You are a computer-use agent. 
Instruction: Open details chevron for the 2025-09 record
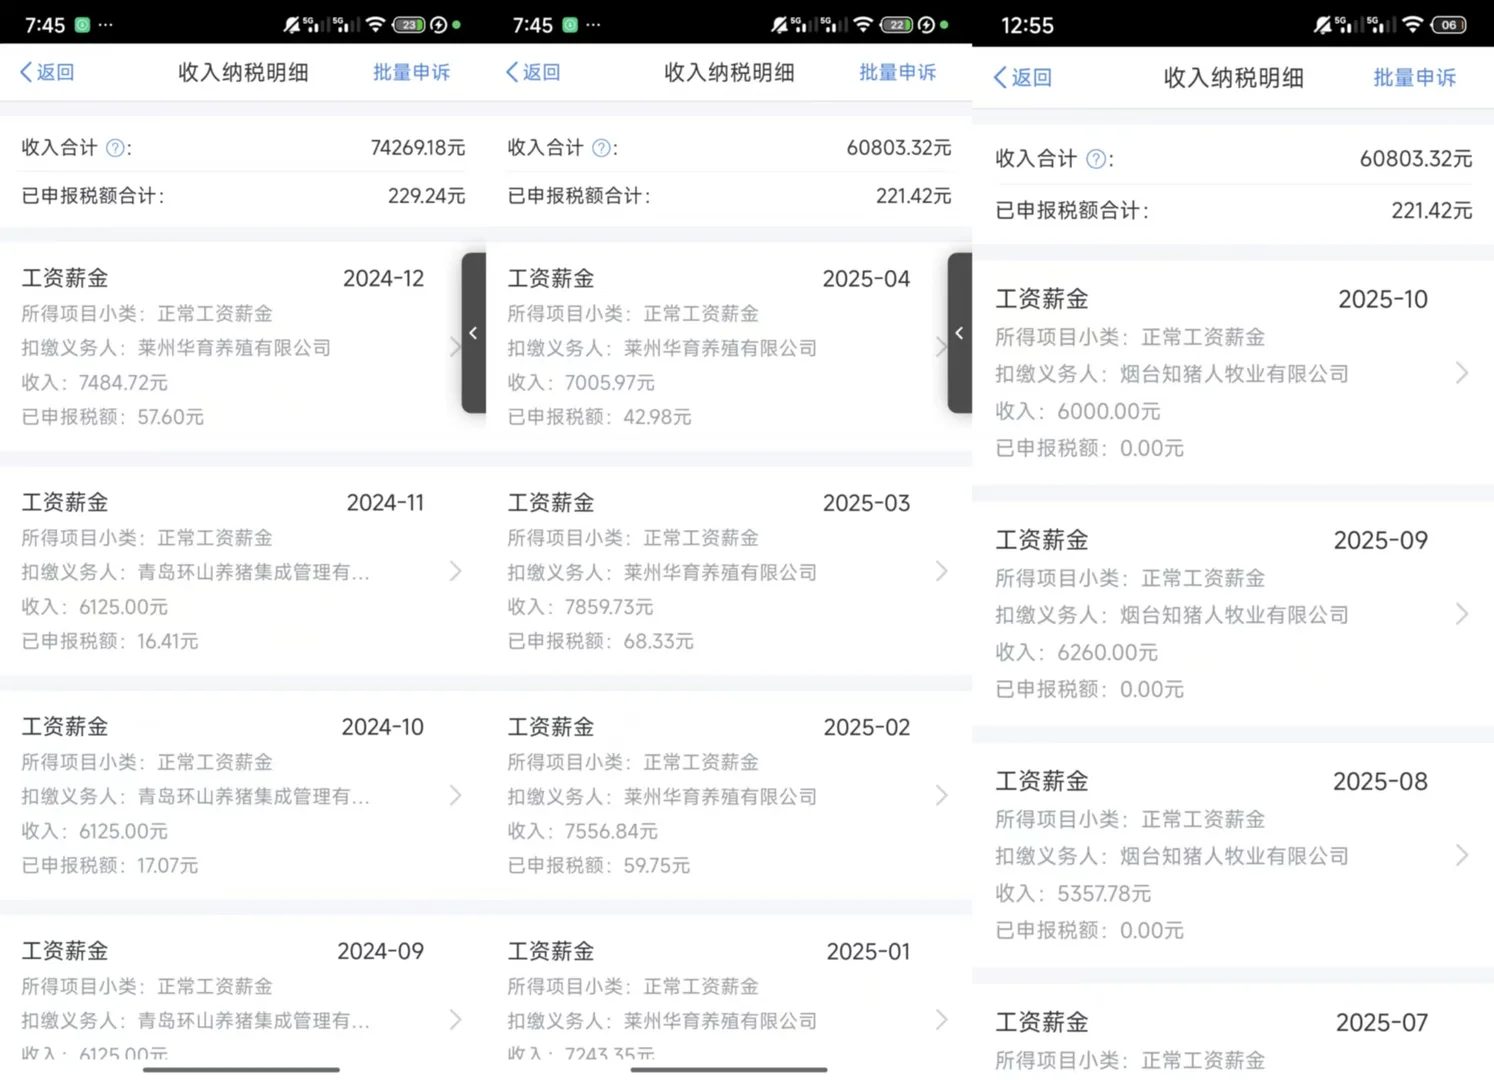(x=1462, y=614)
